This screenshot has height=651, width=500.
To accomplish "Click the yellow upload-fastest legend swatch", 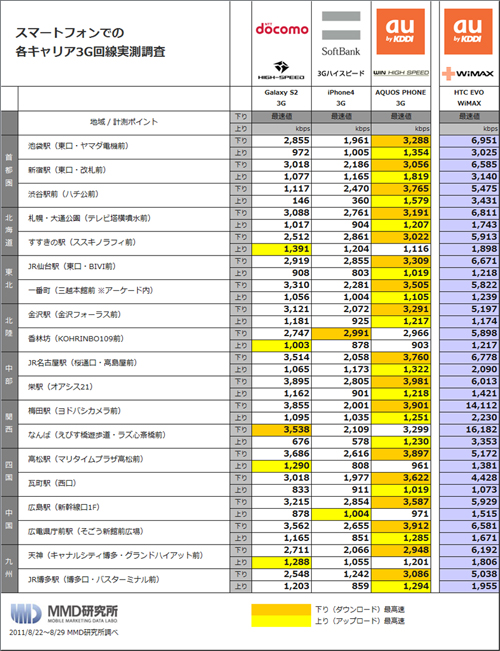I will point(281,621).
